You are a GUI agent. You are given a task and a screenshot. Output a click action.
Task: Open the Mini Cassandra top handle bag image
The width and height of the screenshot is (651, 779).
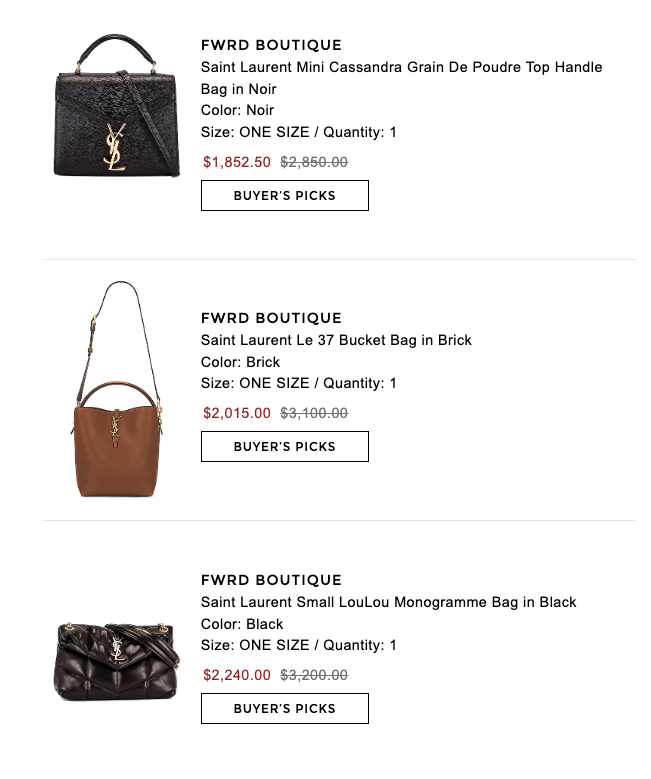(x=117, y=105)
